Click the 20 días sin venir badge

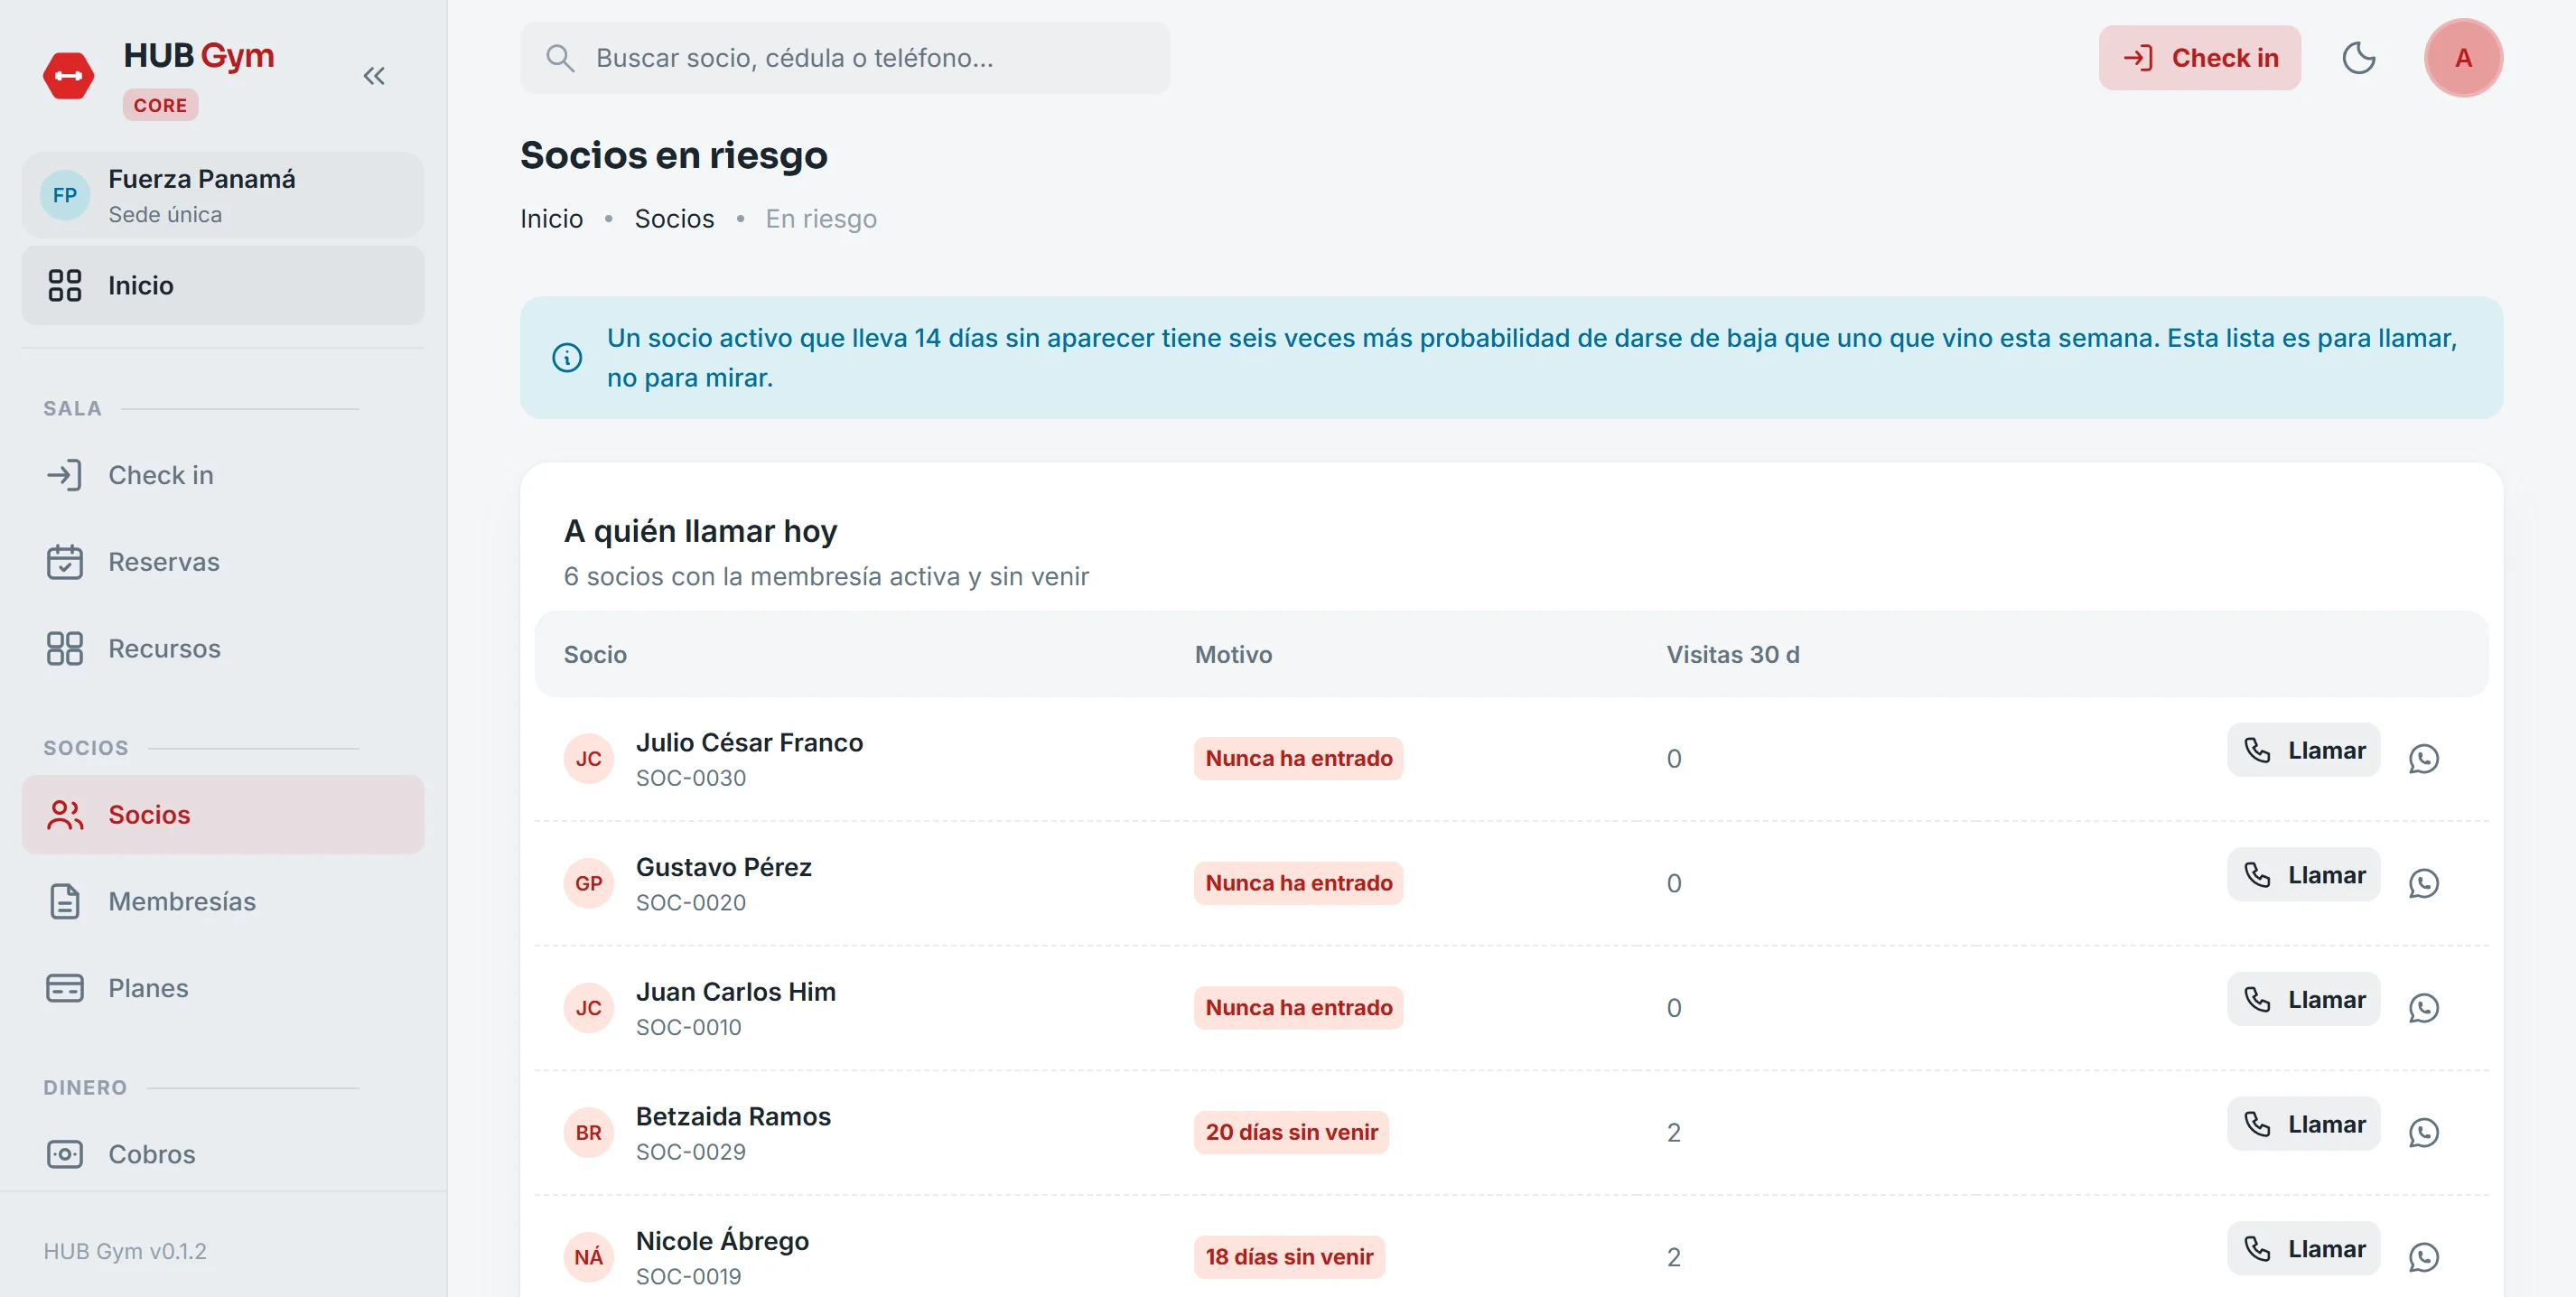pyautogui.click(x=1291, y=1133)
